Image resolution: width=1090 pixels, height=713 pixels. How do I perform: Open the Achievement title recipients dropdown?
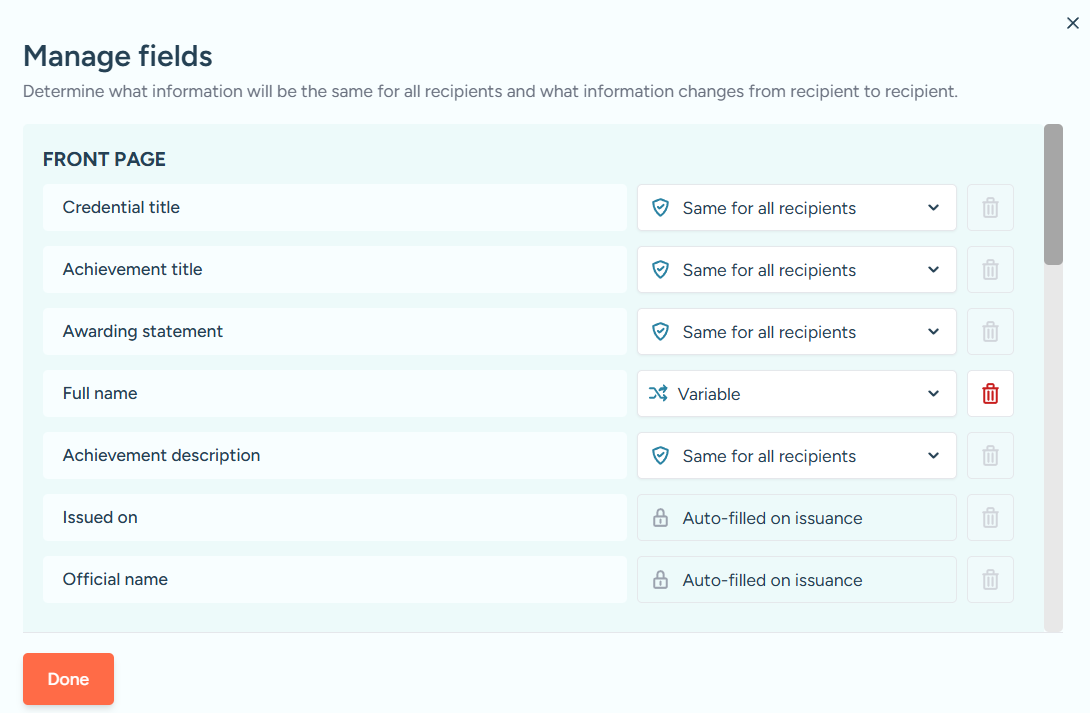[796, 270]
